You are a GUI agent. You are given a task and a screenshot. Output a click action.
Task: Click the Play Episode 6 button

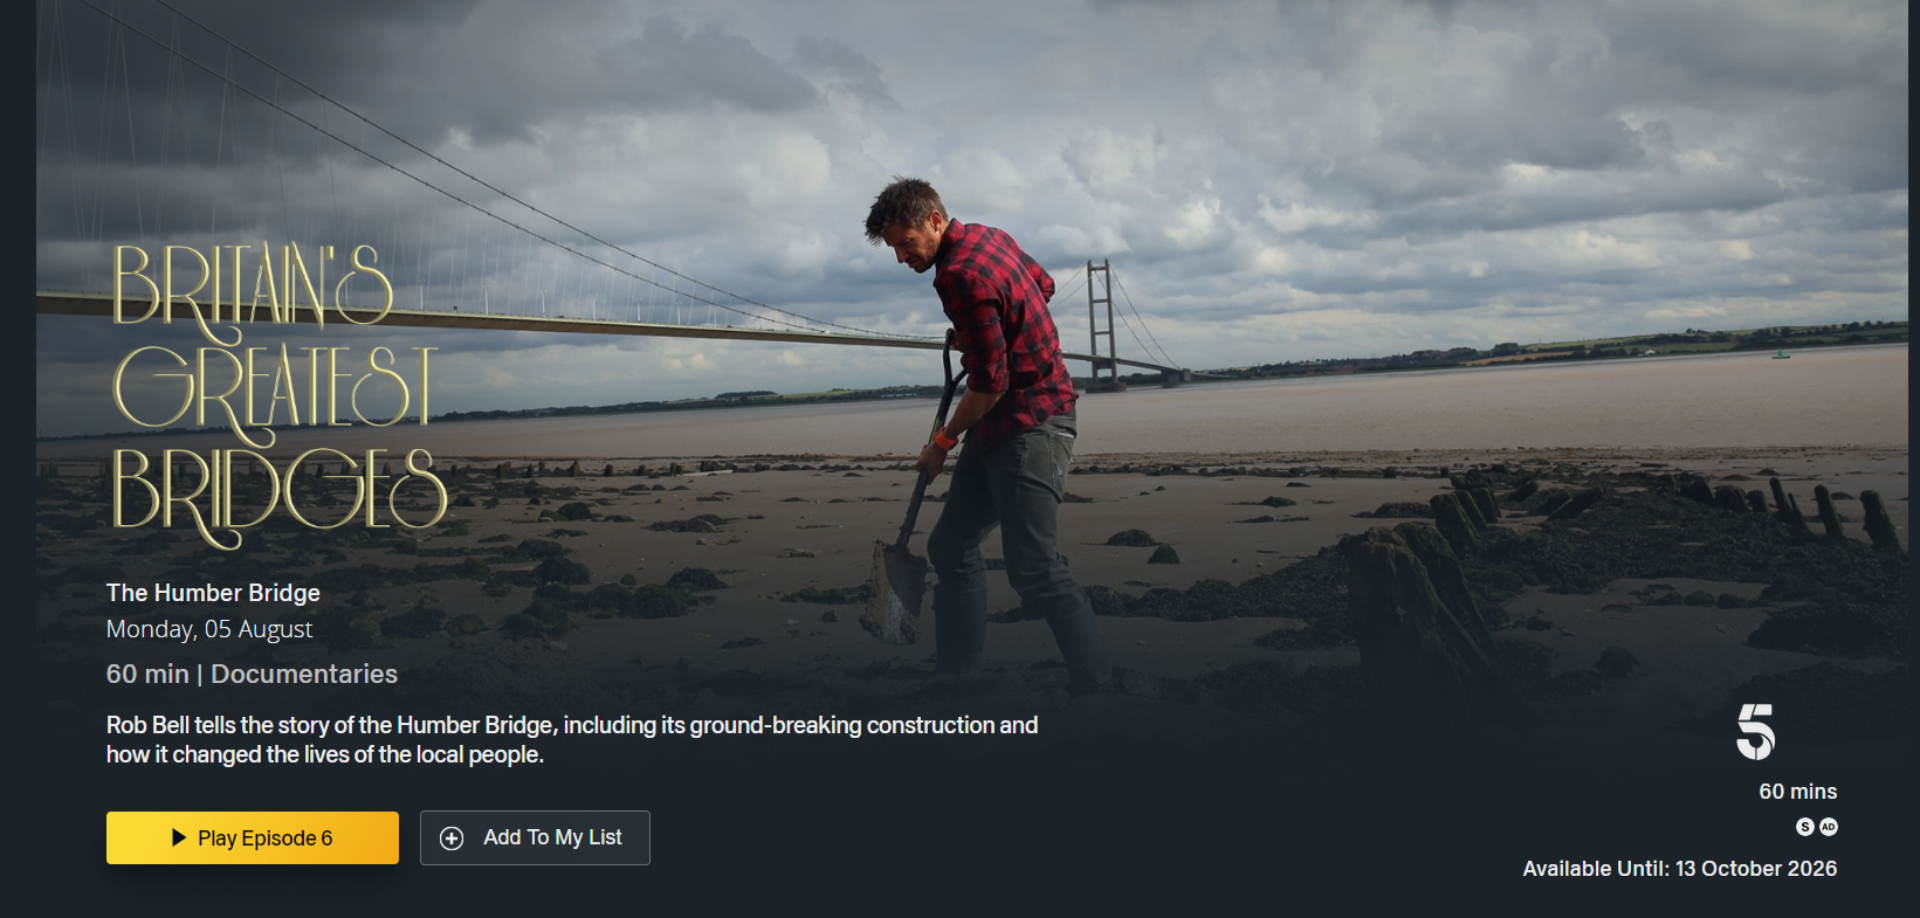252,837
